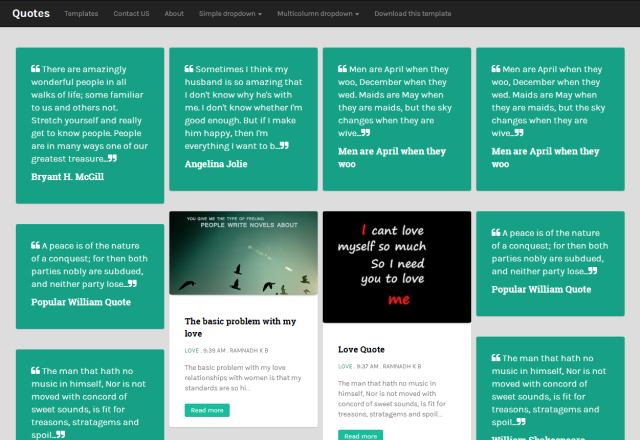Click 9:39 AM timestamp text
Viewport: 640px width, 440px height.
point(214,351)
